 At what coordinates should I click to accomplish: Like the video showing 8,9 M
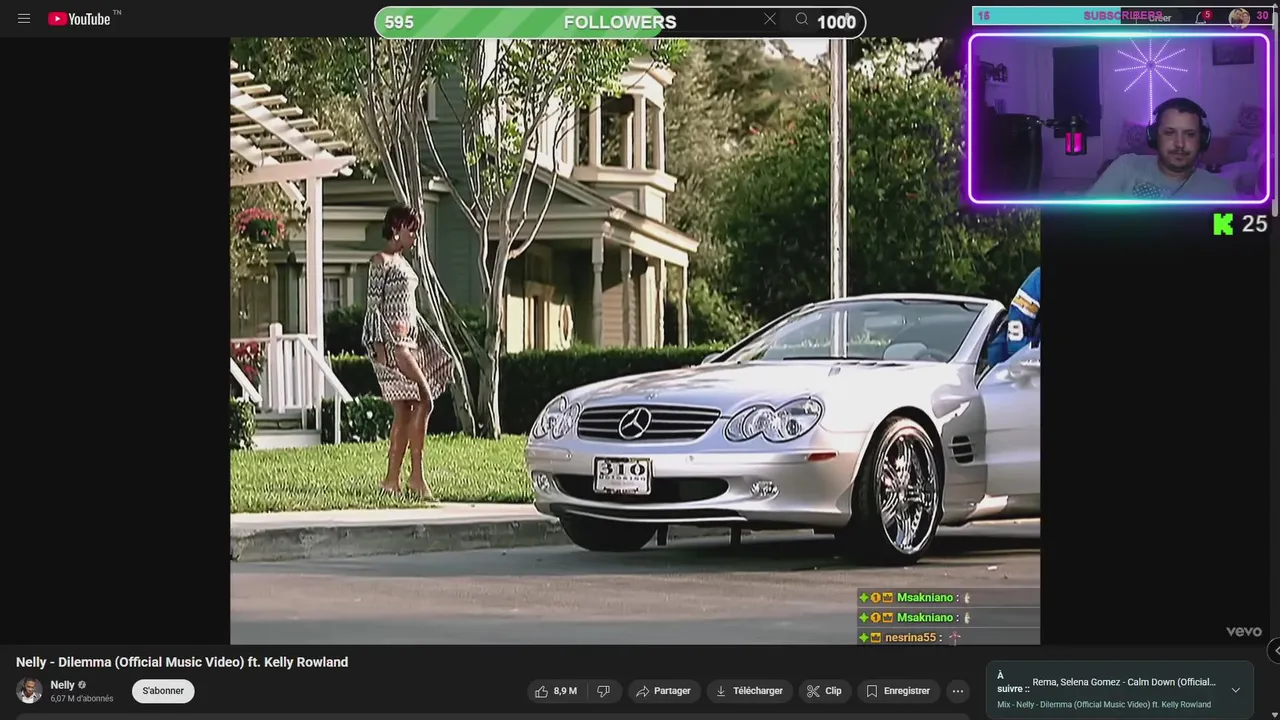pyautogui.click(x=555, y=691)
